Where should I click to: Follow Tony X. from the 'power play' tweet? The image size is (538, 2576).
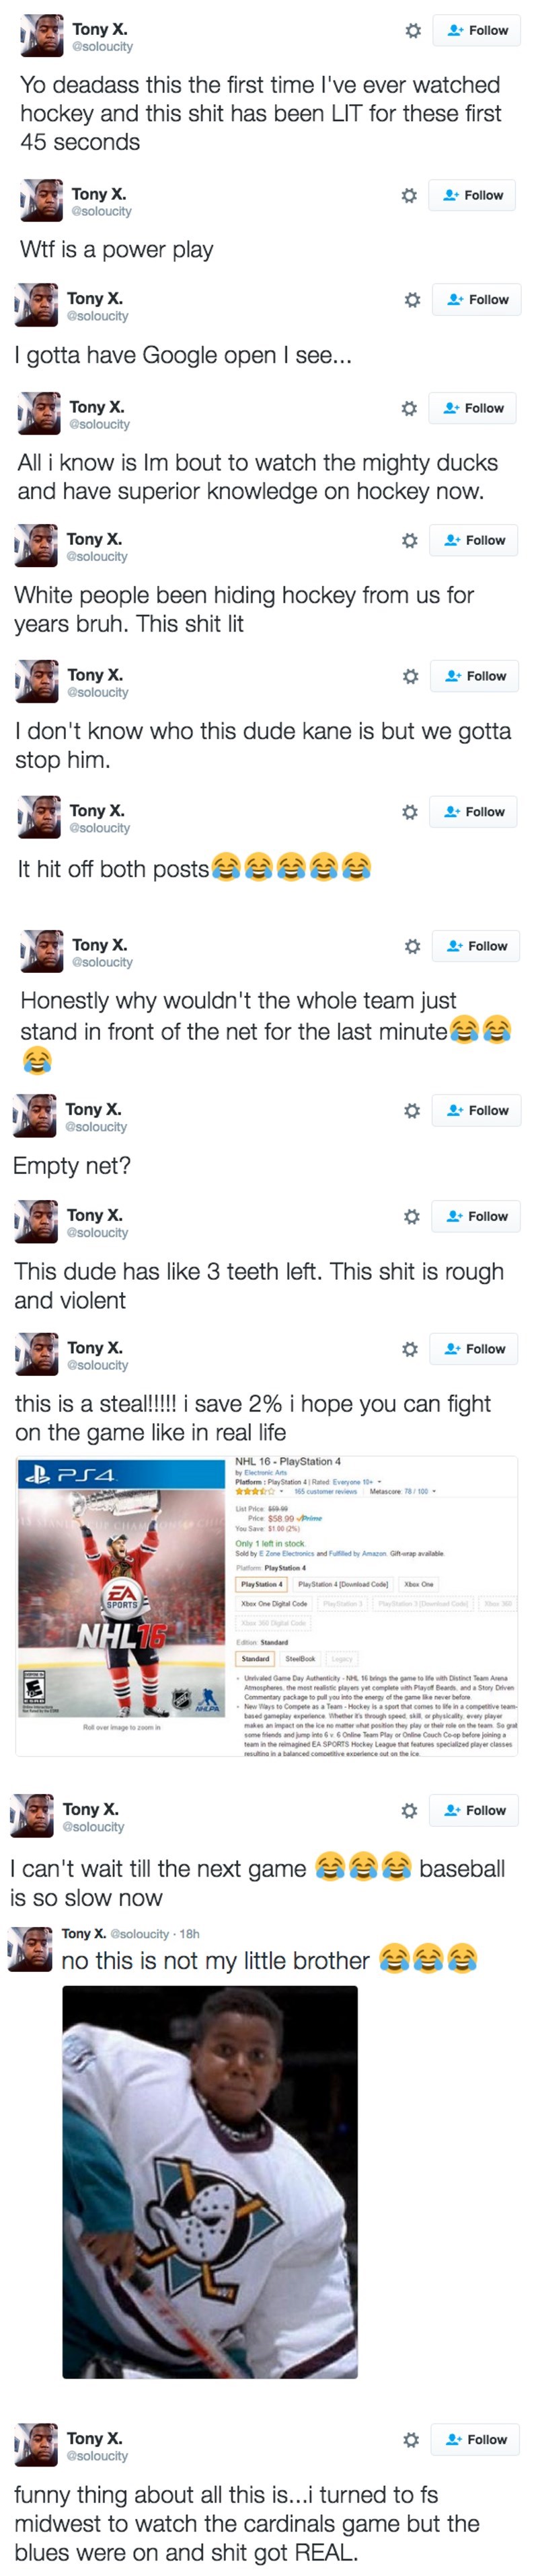(473, 196)
